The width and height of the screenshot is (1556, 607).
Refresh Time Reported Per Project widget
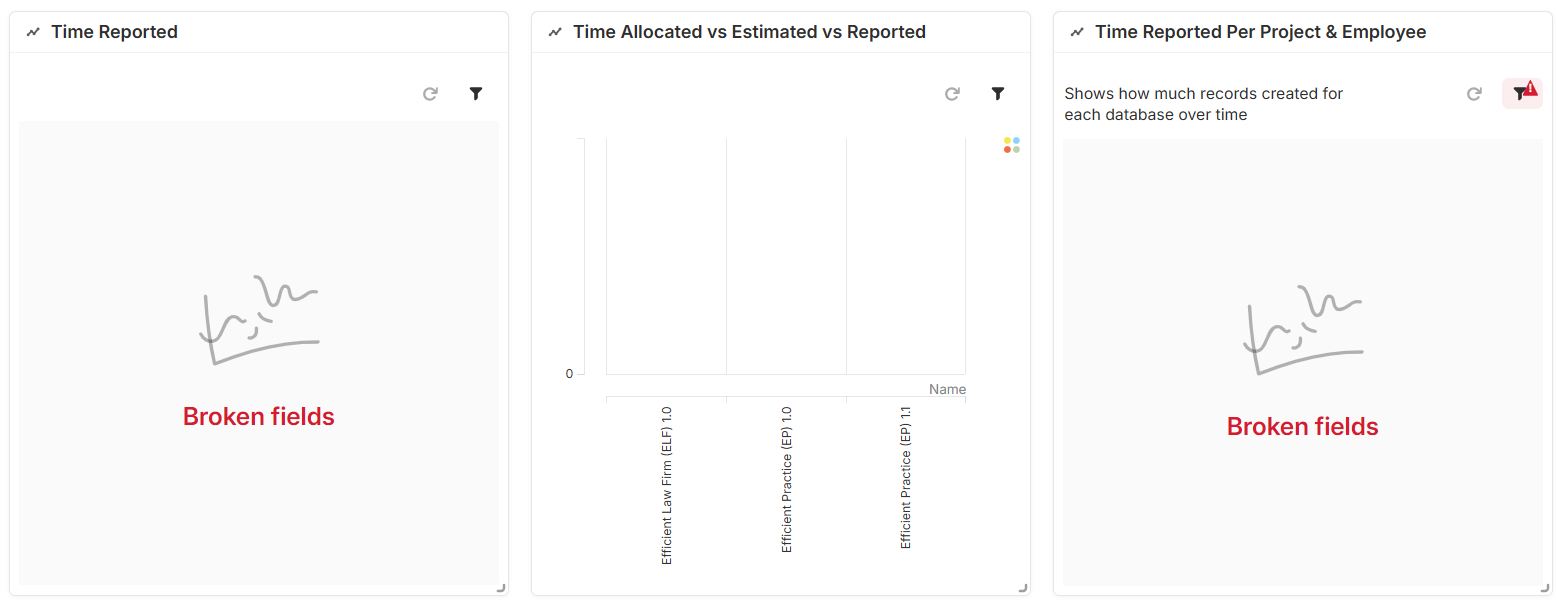pyautogui.click(x=1474, y=94)
